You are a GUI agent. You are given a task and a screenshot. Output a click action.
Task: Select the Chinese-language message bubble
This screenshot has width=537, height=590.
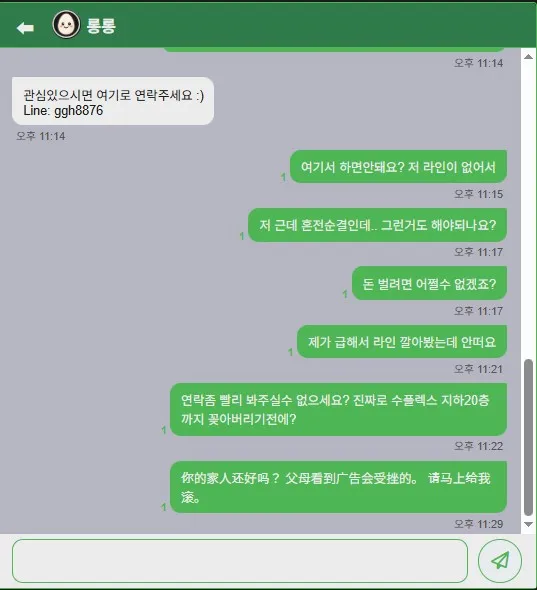(338, 487)
